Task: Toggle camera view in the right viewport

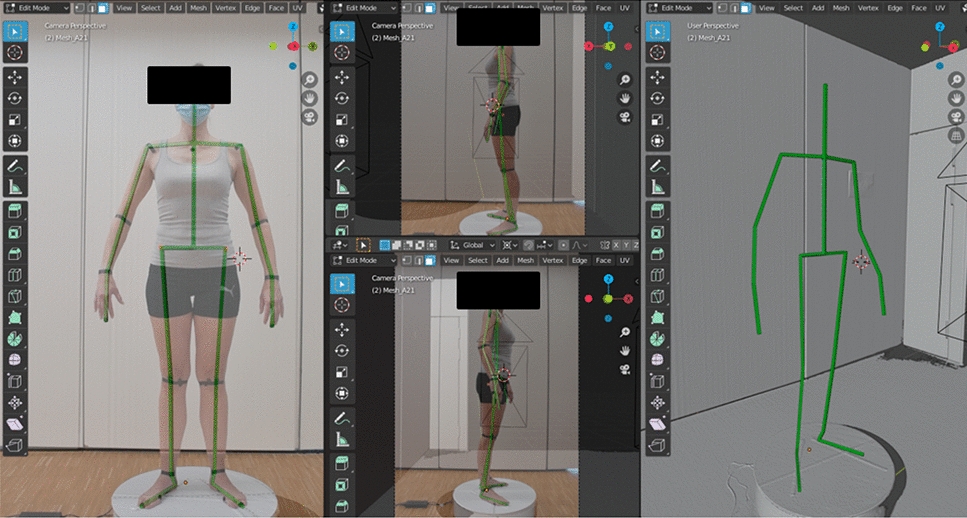Action: click(955, 117)
